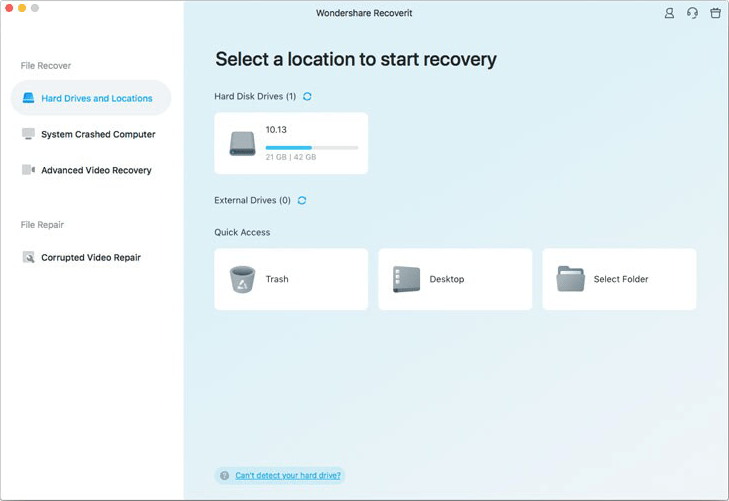Open Corrupted Video Repair
The height and width of the screenshot is (501, 729).
pyautogui.click(x=91, y=257)
